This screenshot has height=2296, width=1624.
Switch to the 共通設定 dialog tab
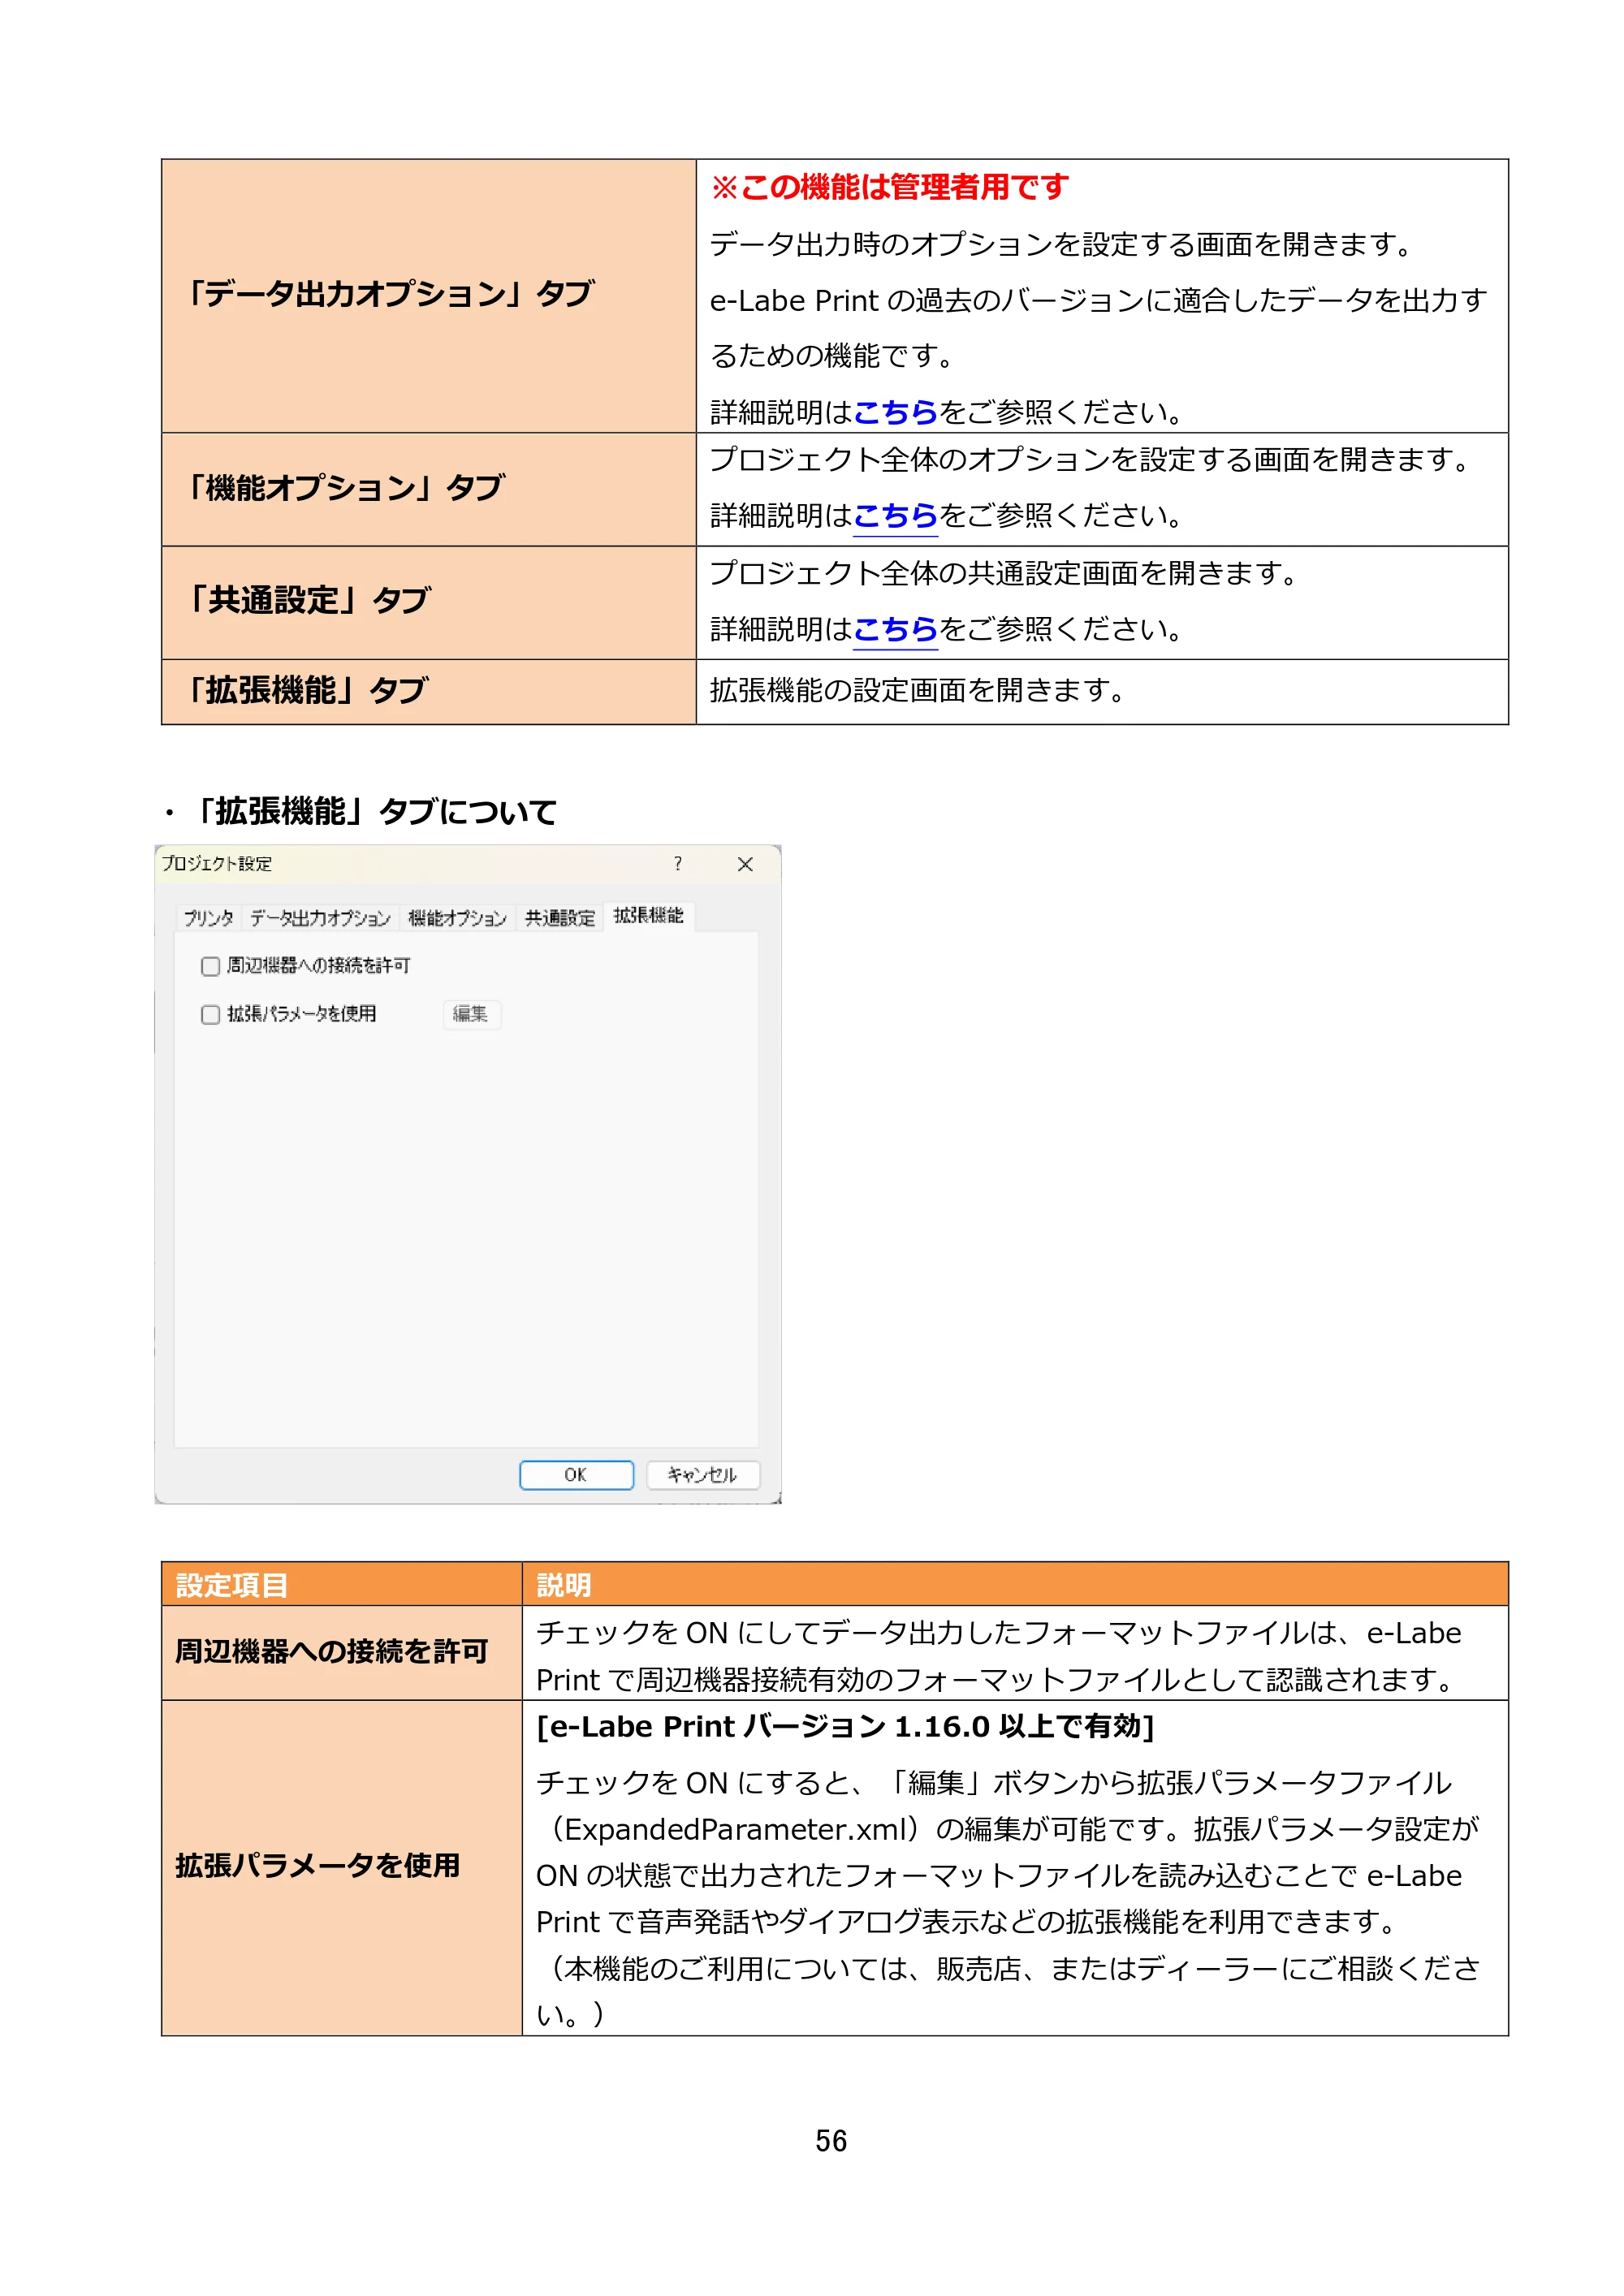(560, 918)
